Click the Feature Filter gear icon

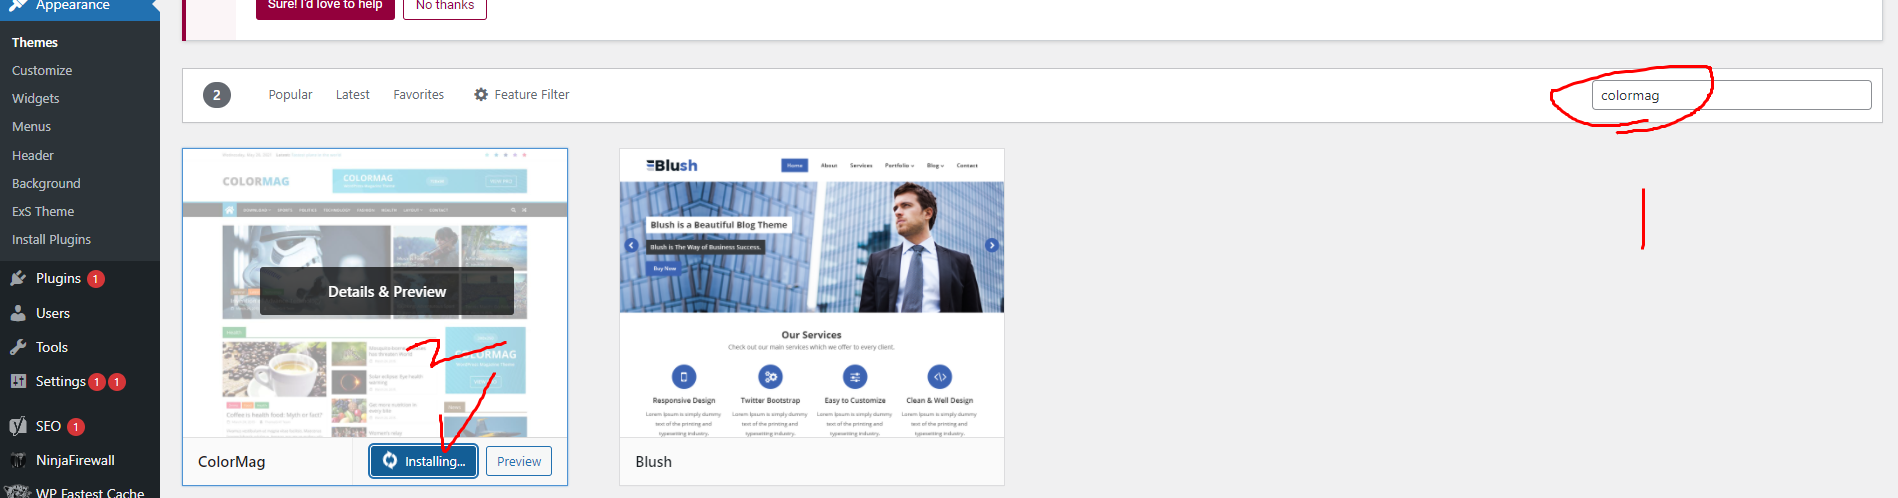[x=481, y=94]
